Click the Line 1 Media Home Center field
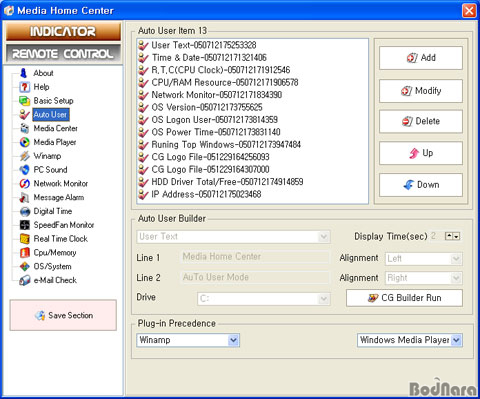 pos(255,257)
